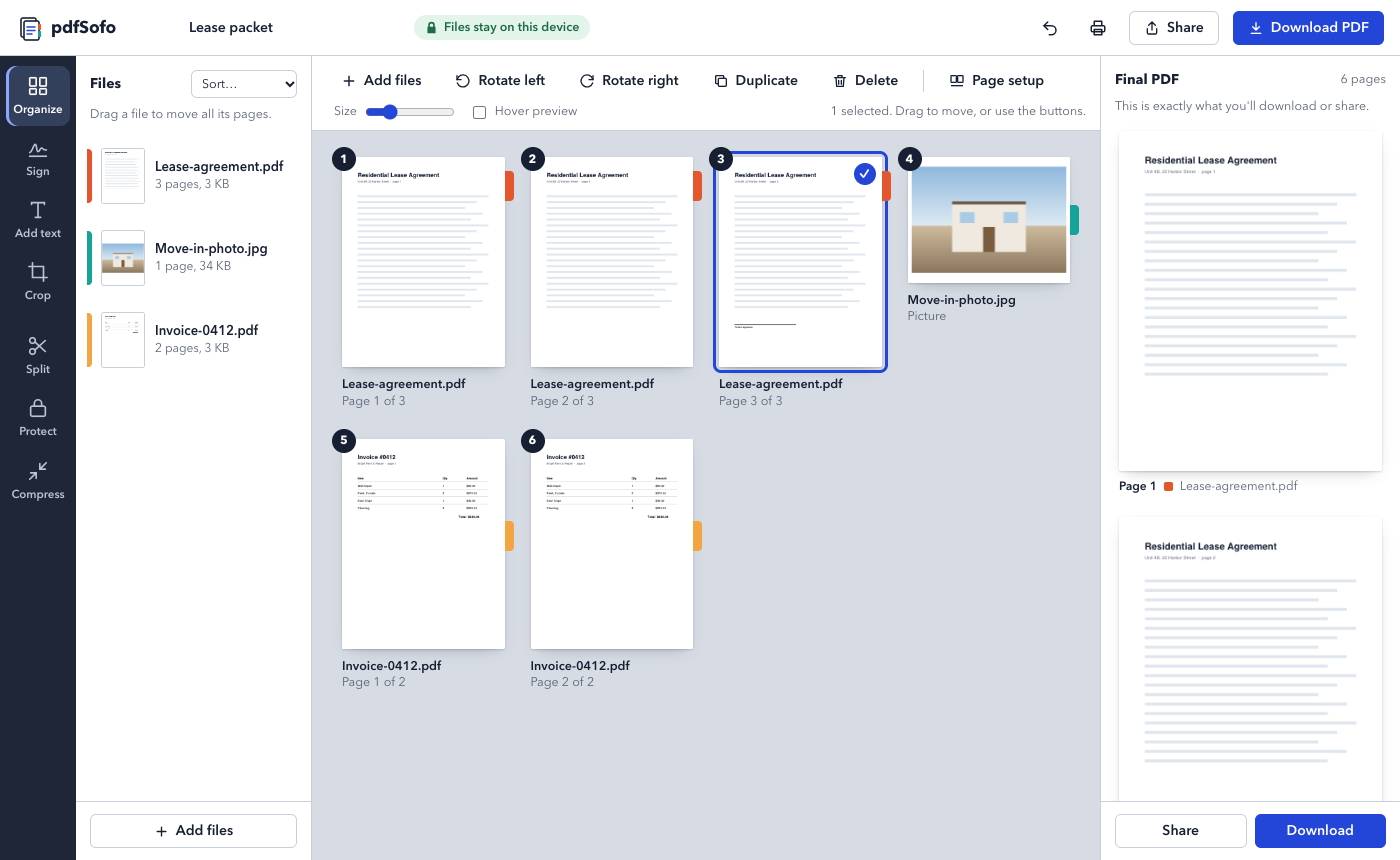Click the print icon
The height and width of the screenshot is (860, 1400).
(x=1098, y=28)
